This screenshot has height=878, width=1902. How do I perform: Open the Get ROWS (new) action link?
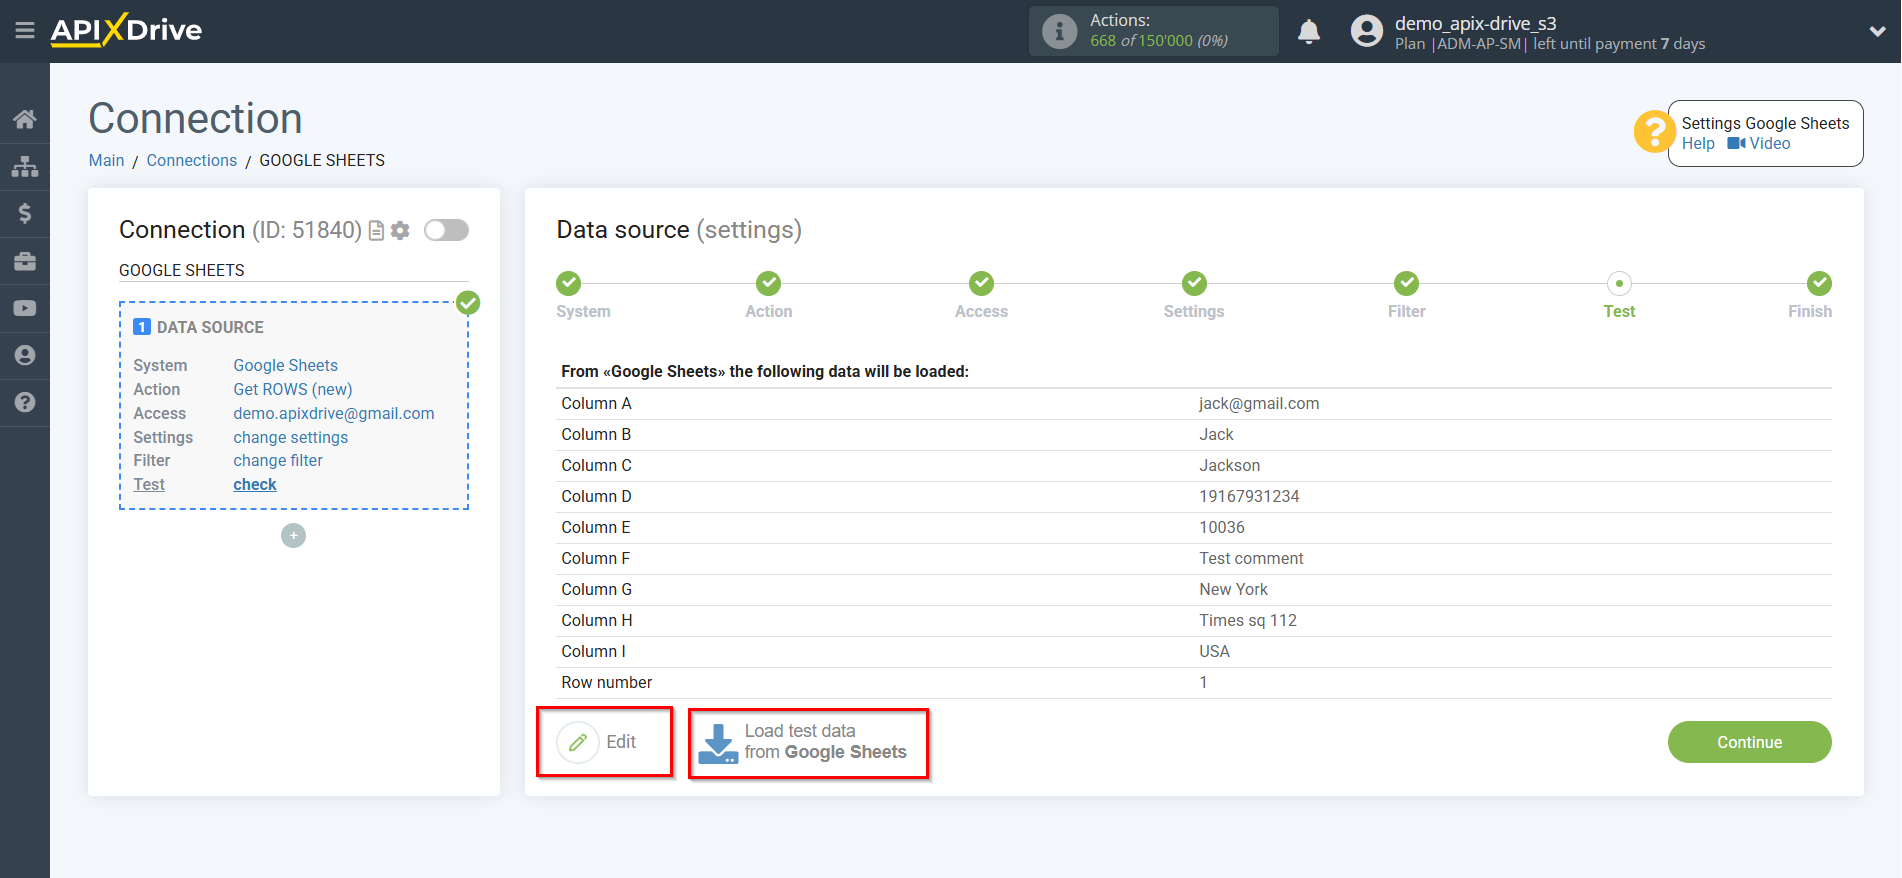click(293, 390)
